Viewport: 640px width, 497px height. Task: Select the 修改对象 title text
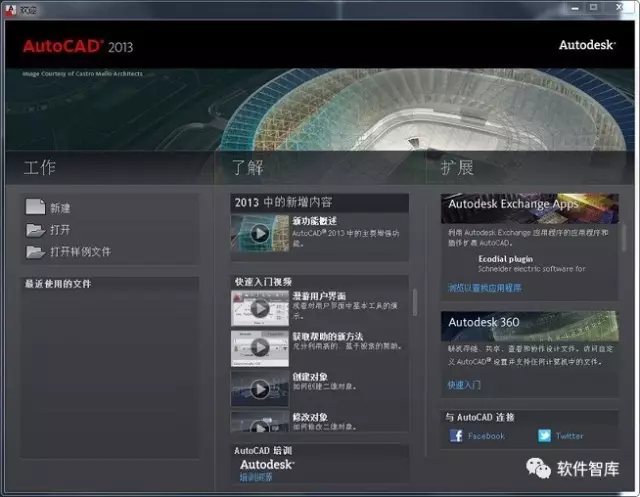click(310, 417)
